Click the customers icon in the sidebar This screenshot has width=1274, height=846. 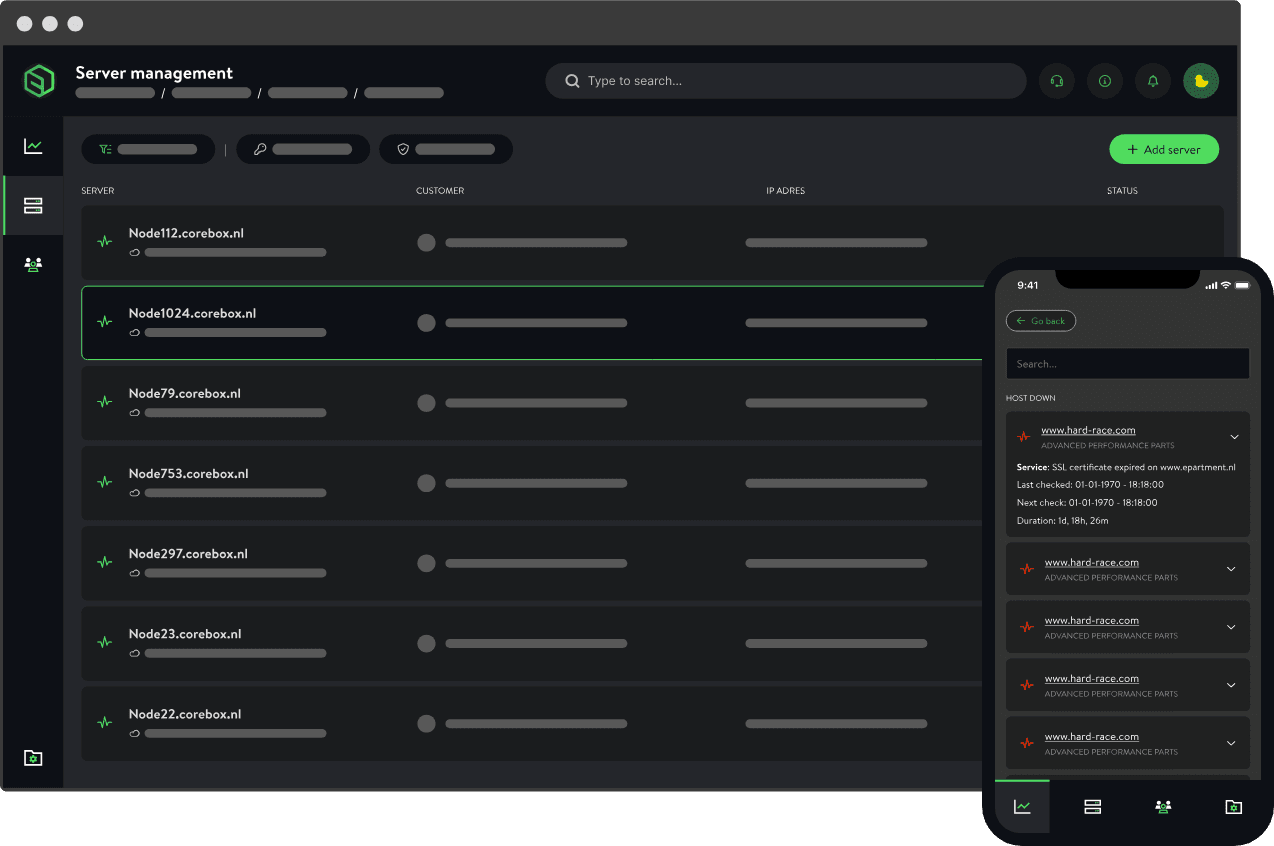33,264
